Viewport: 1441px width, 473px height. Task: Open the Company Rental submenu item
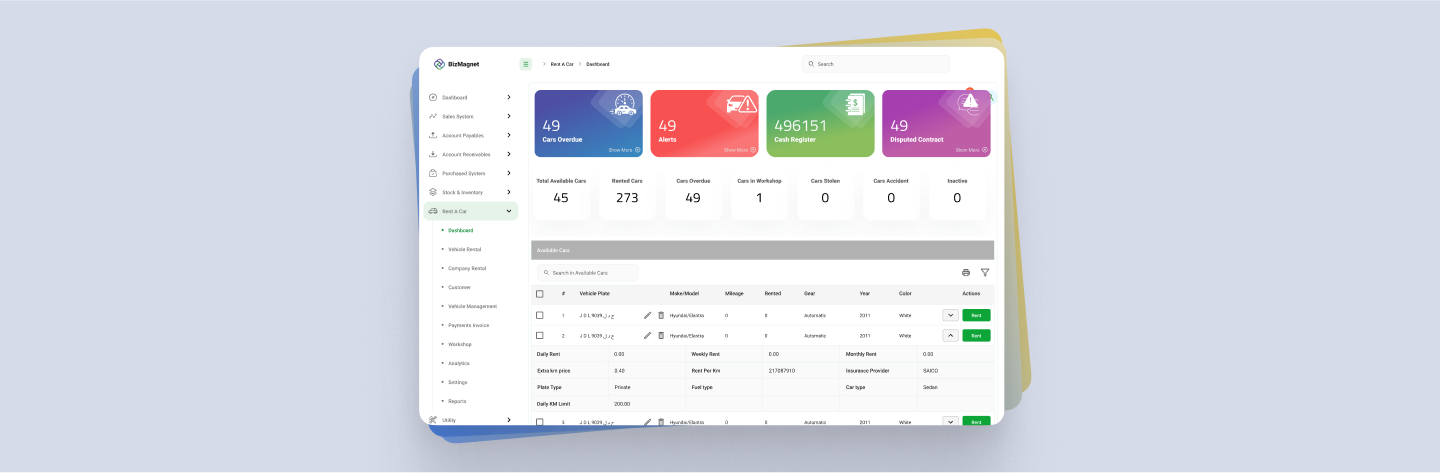coord(467,268)
